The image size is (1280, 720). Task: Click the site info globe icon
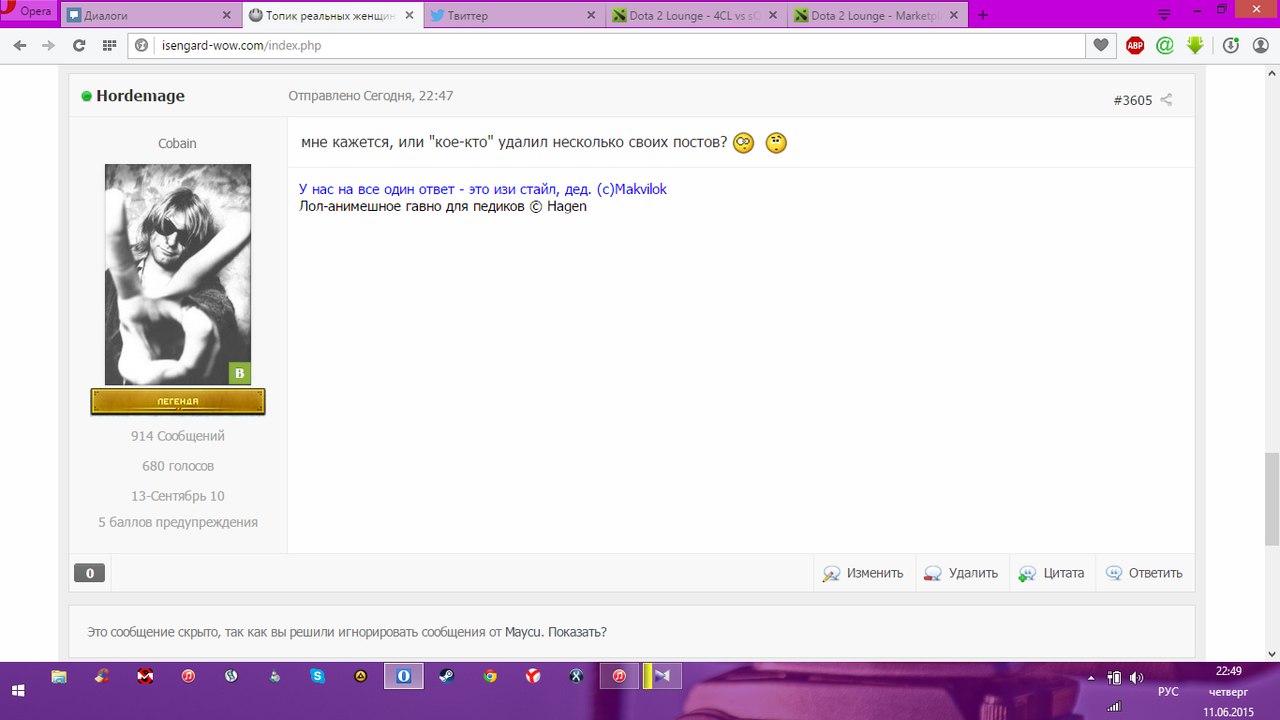point(142,45)
